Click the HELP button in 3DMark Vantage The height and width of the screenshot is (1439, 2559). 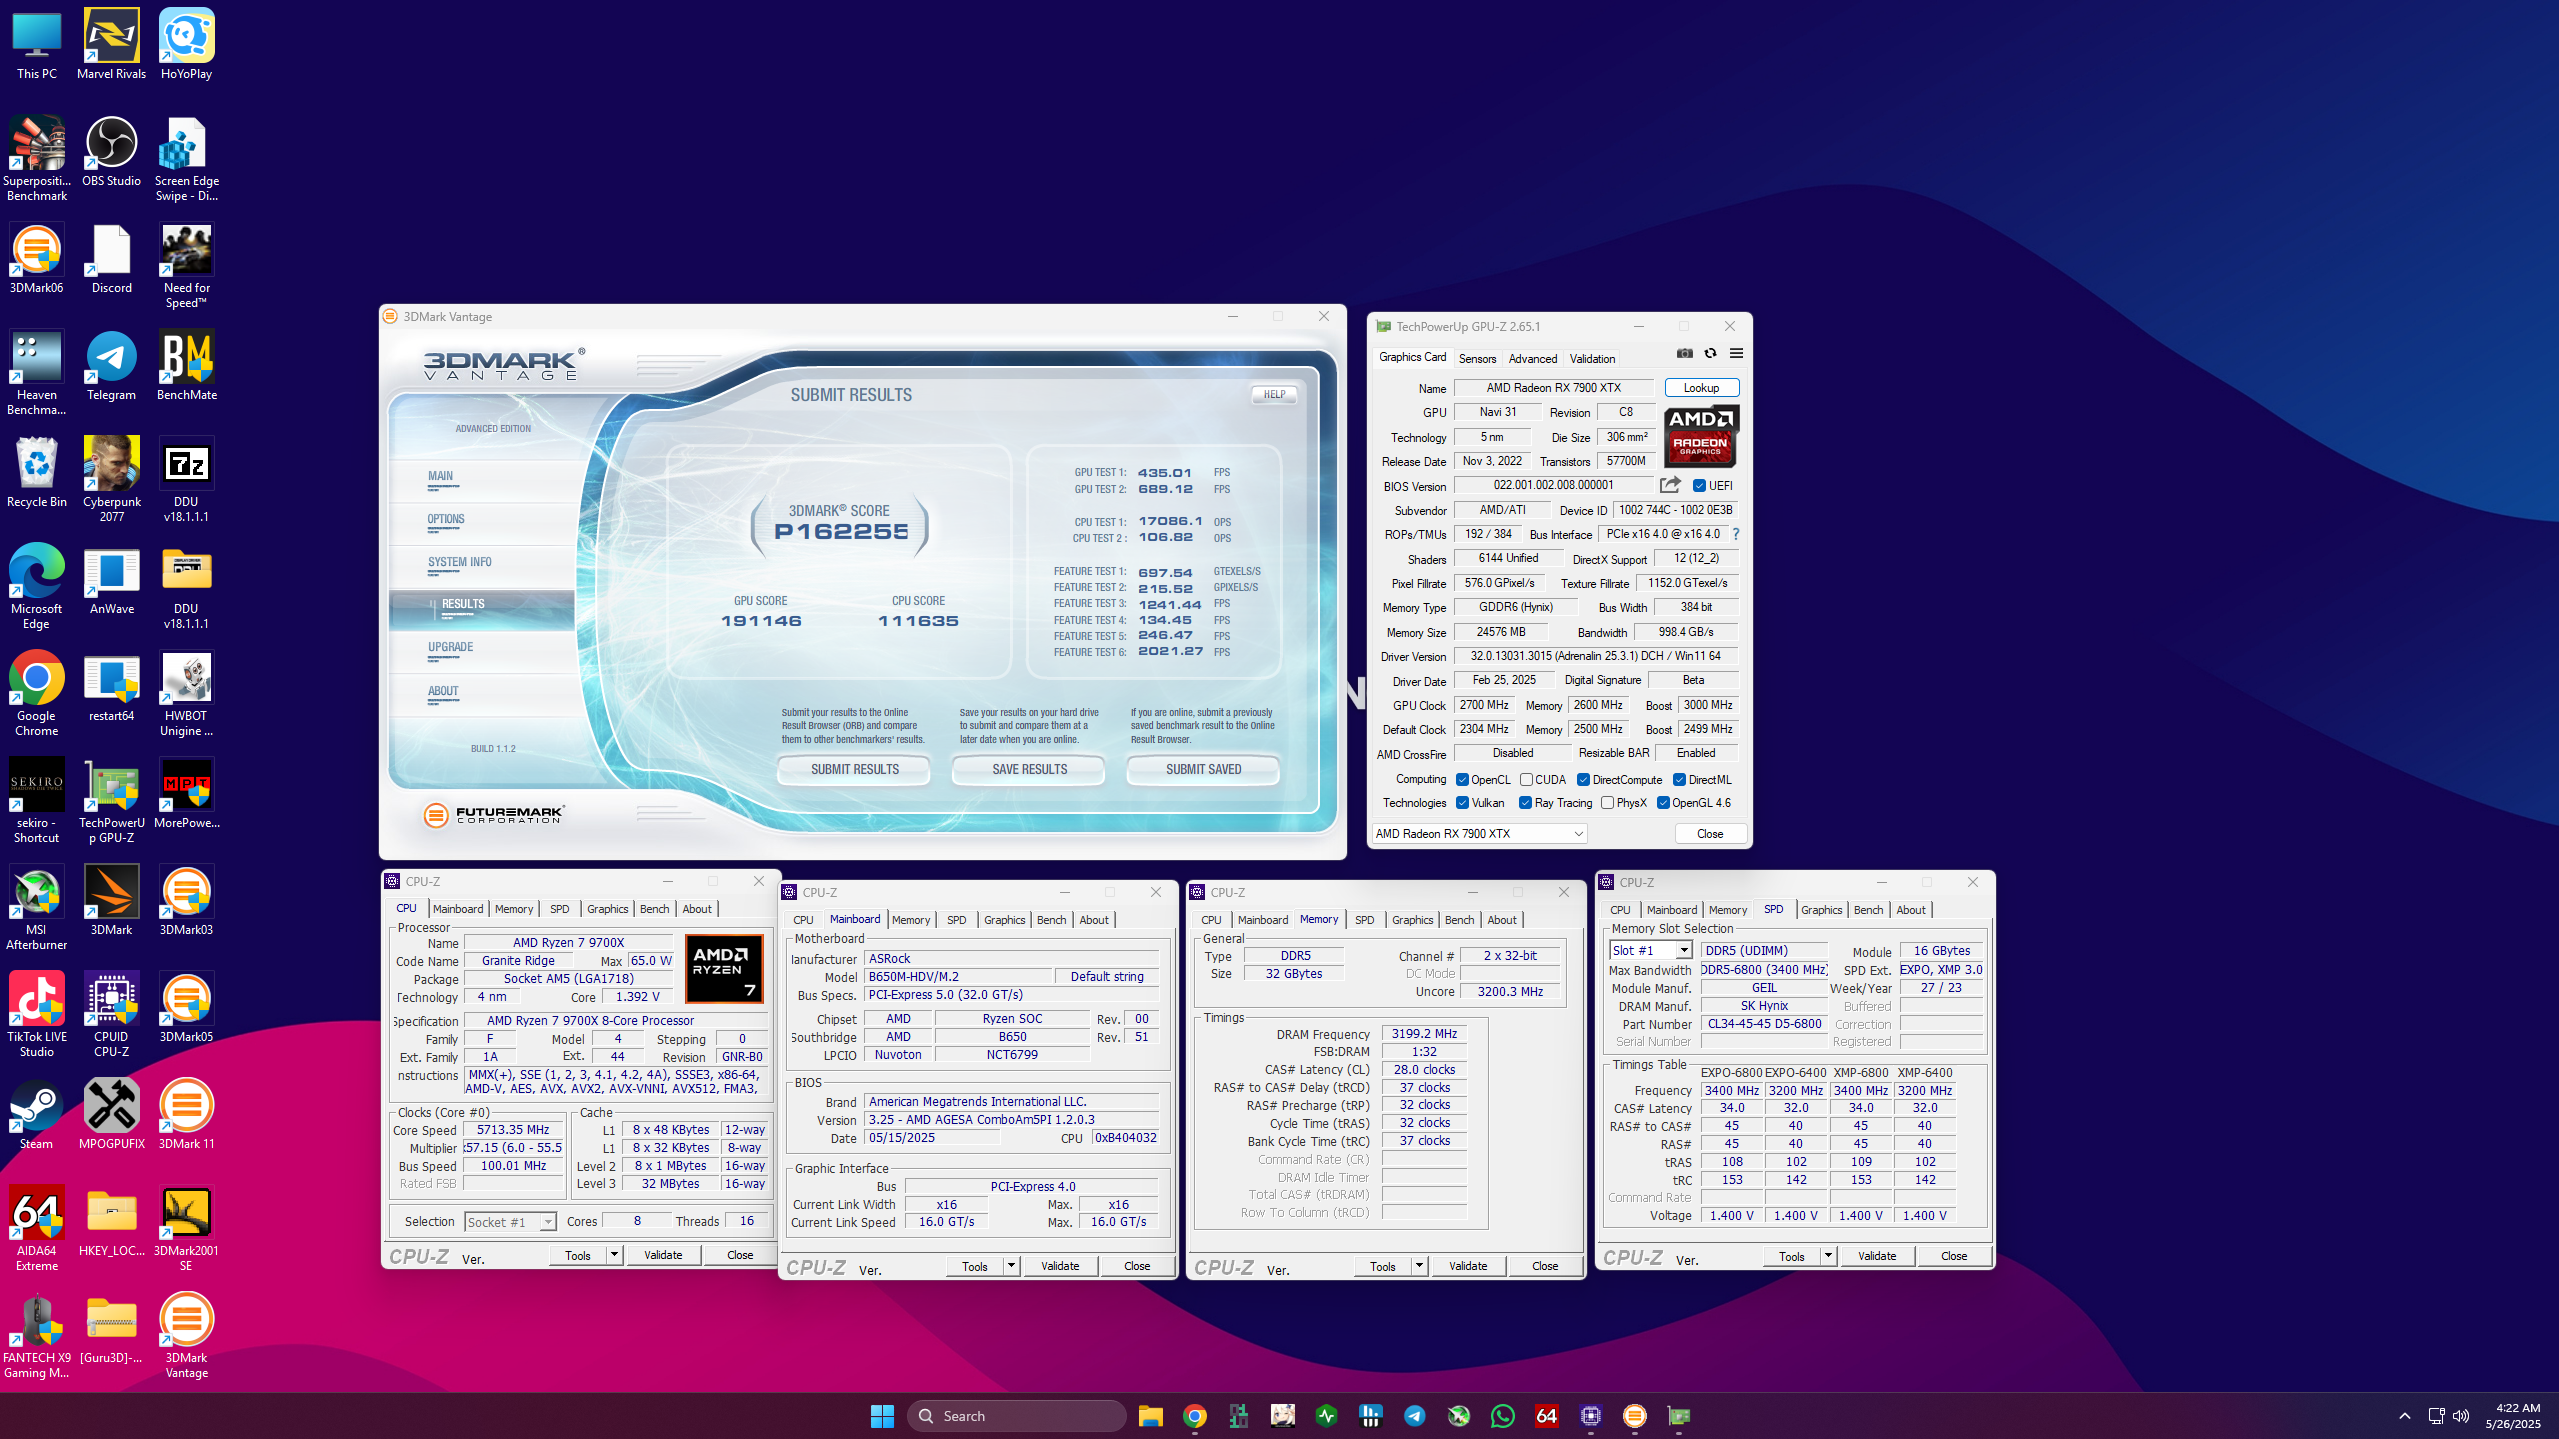pos(1274,395)
